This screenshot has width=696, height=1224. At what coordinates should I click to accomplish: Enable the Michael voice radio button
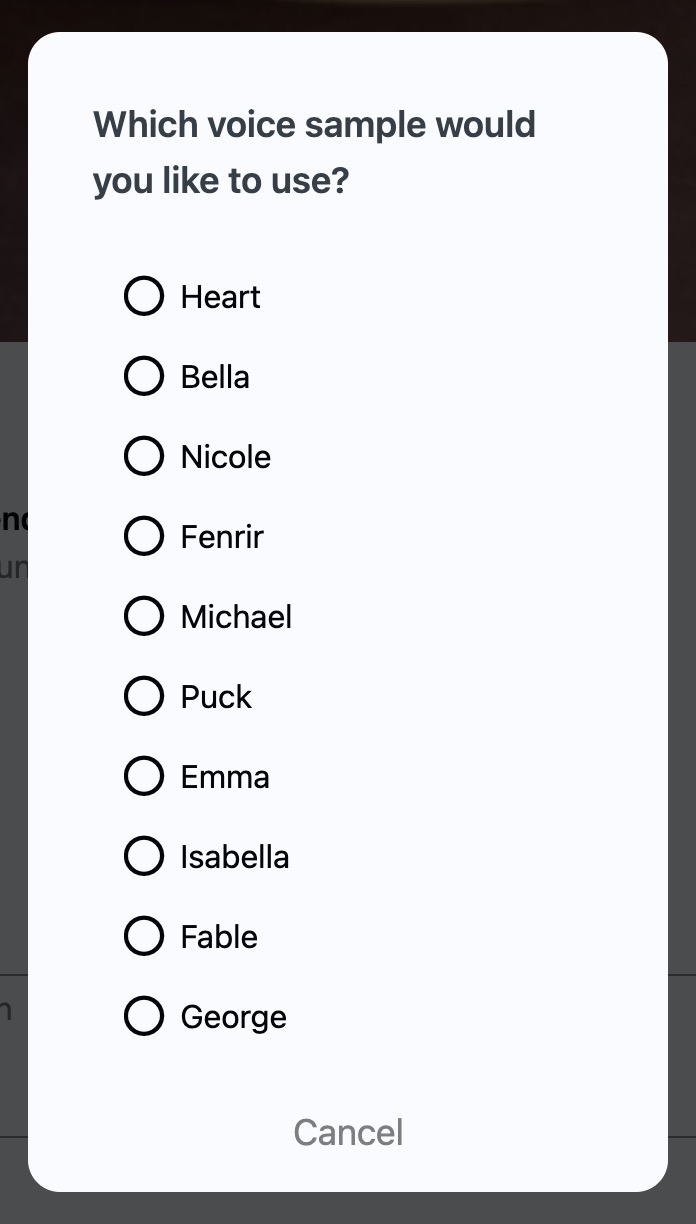pyautogui.click(x=144, y=616)
